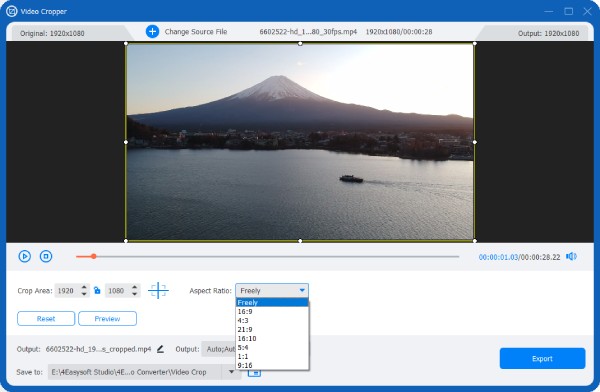The image size is (600, 392).
Task: Decrease crop width with down arrow
Action: (x=84, y=294)
